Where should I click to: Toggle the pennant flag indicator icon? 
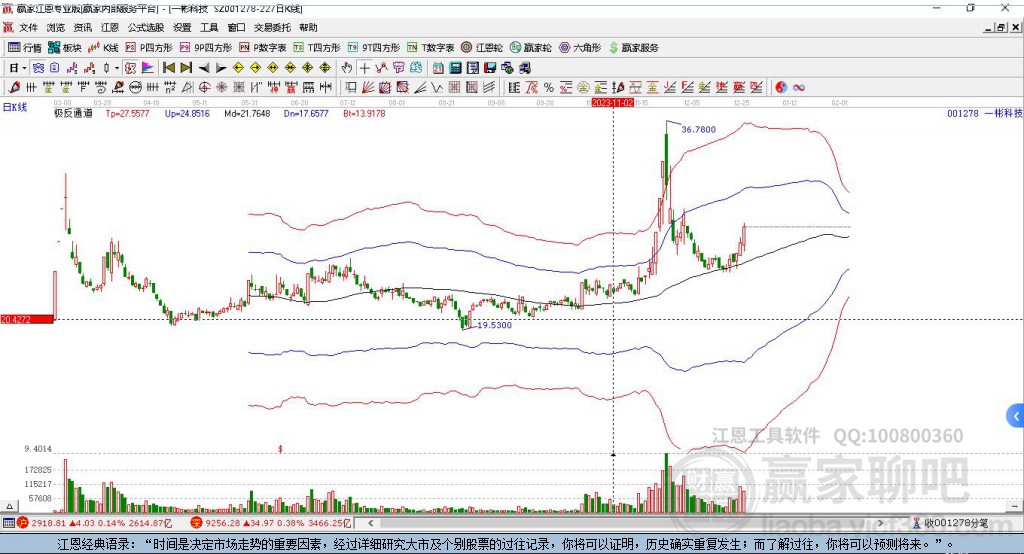[148, 68]
